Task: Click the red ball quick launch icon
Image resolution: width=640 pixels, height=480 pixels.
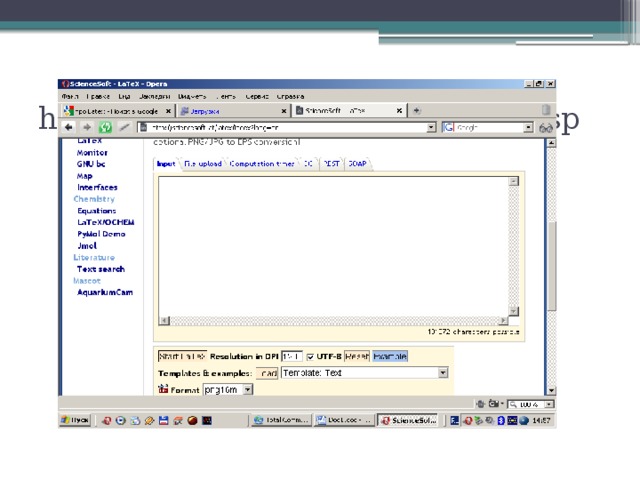Action: (x=192, y=420)
